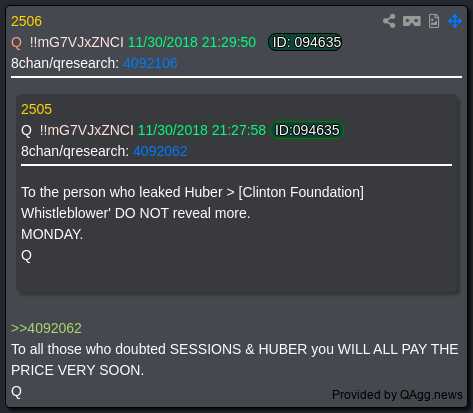473x413 pixels.
Task: Click the timestamp 11/30/2018 21:27:58
Action: pos(202,130)
